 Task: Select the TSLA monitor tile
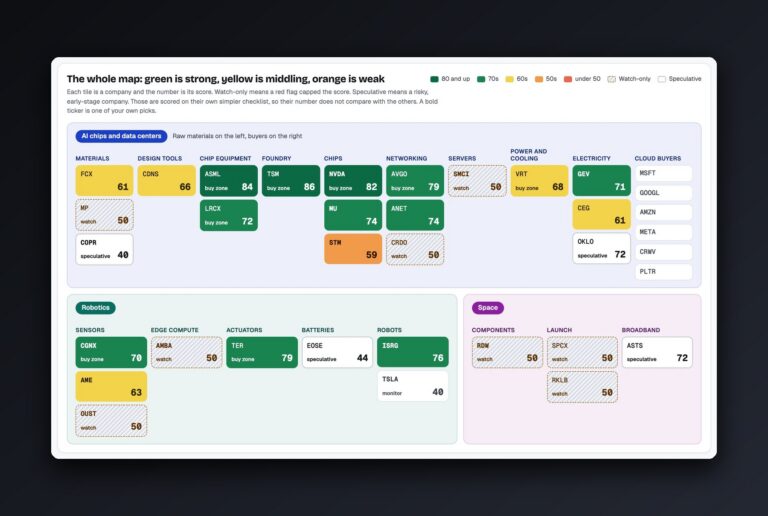(413, 386)
